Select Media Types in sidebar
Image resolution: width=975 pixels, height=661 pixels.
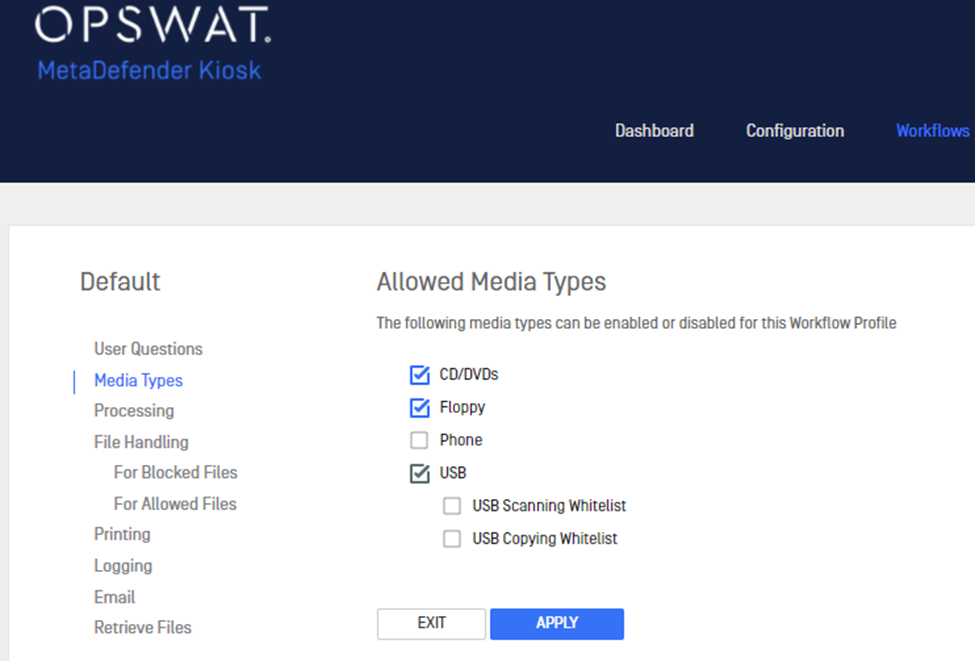click(138, 380)
